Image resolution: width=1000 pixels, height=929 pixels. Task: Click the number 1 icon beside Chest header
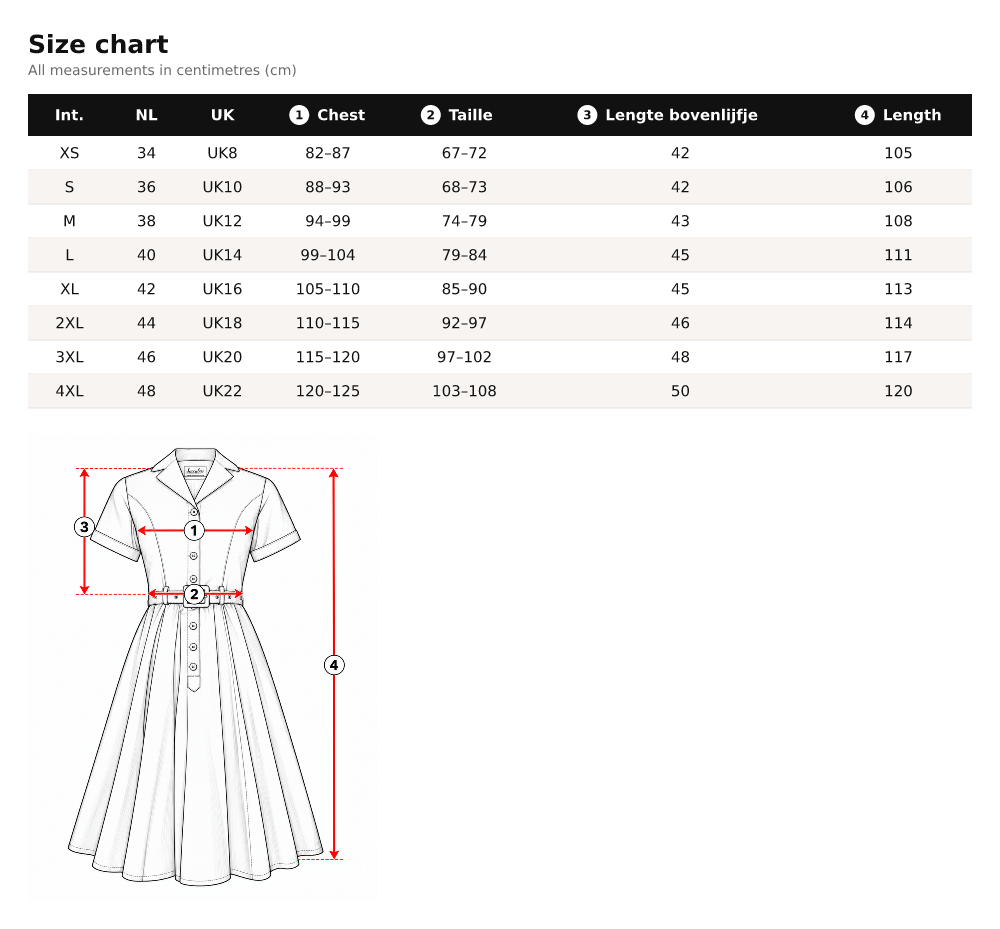click(298, 115)
